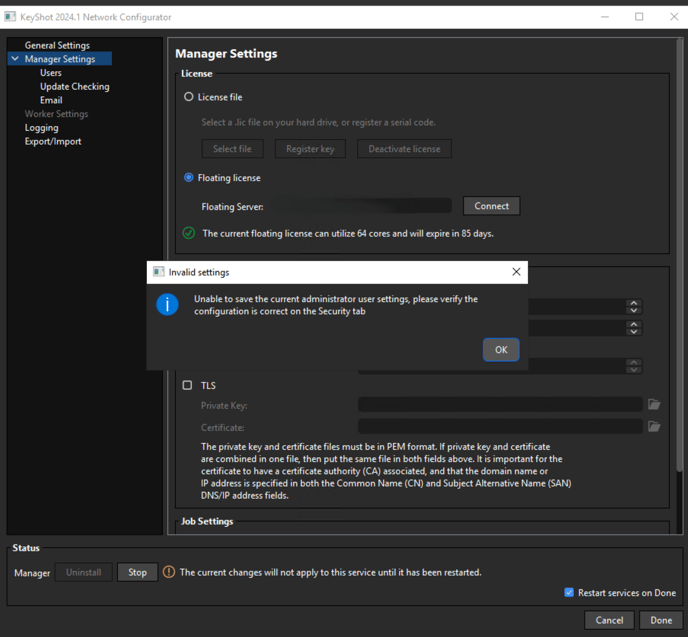Screen dimensions: 688x637
Task: Select the License file radio option
Action: tap(189, 97)
